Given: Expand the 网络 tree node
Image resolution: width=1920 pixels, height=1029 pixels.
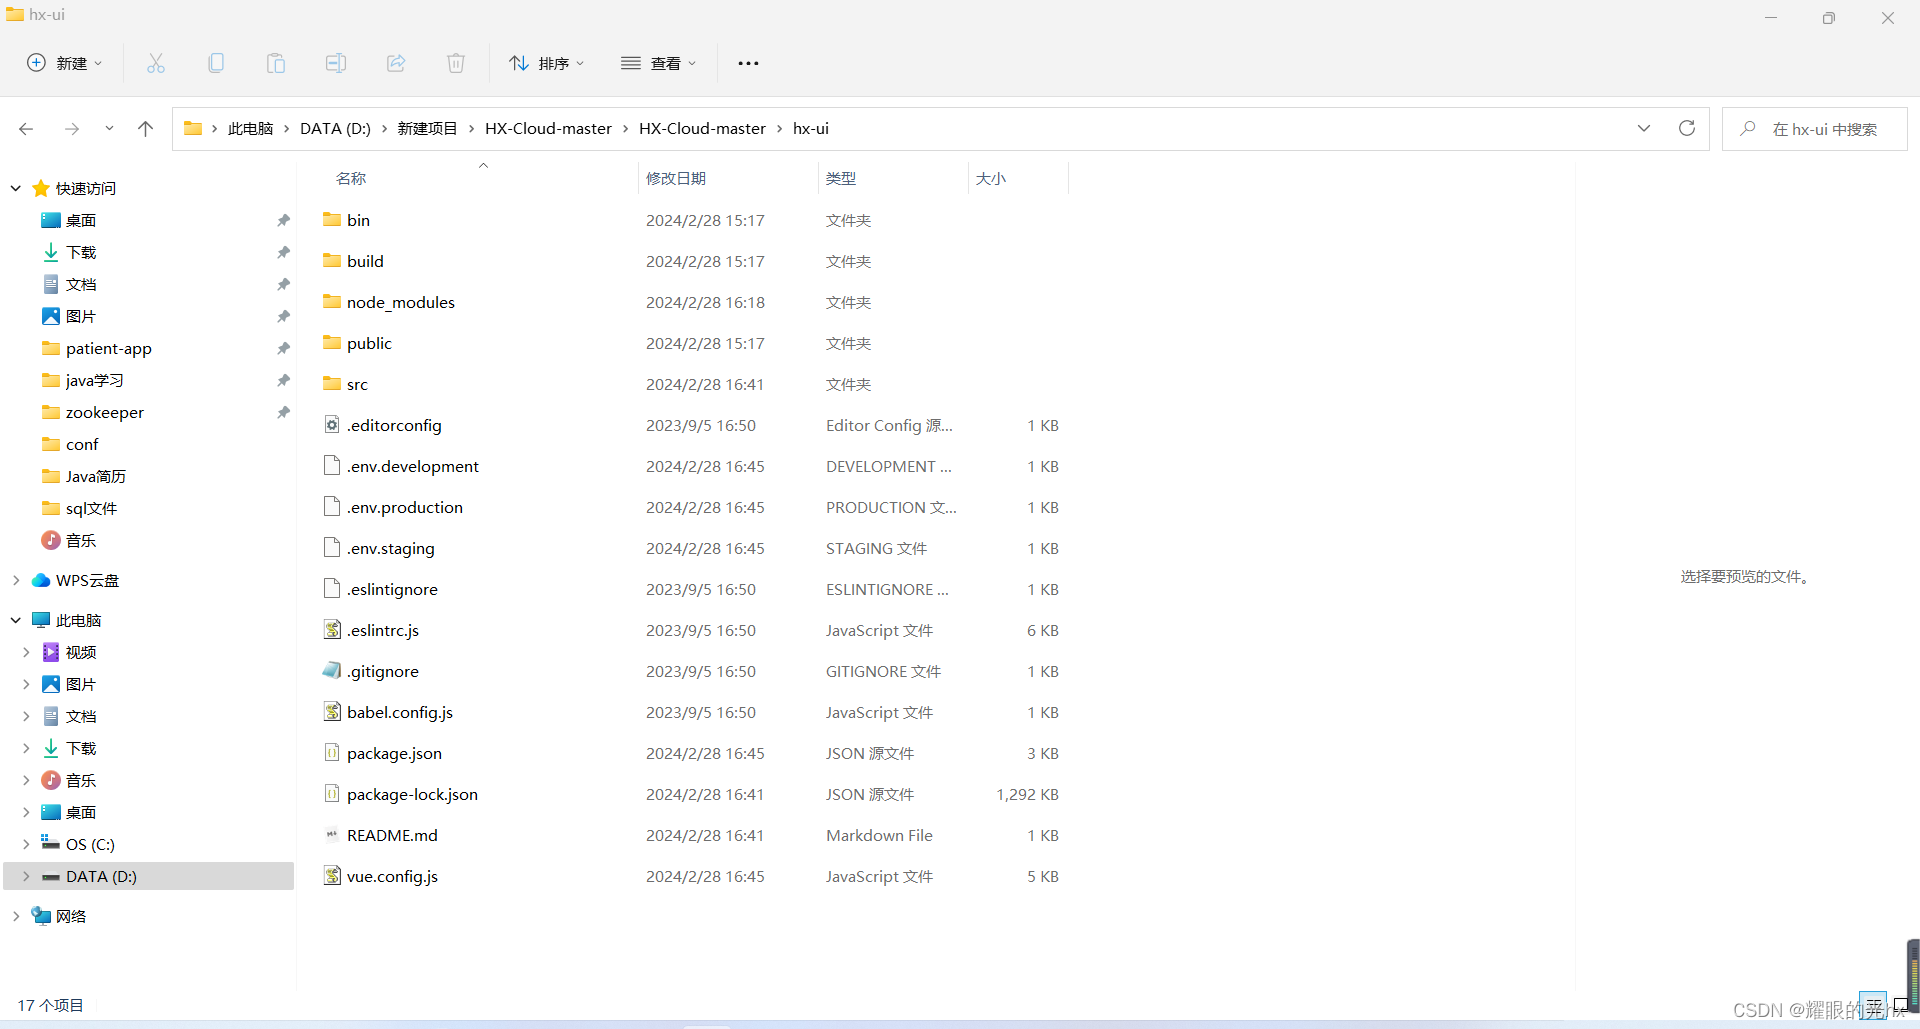Looking at the screenshot, I should pos(16,916).
